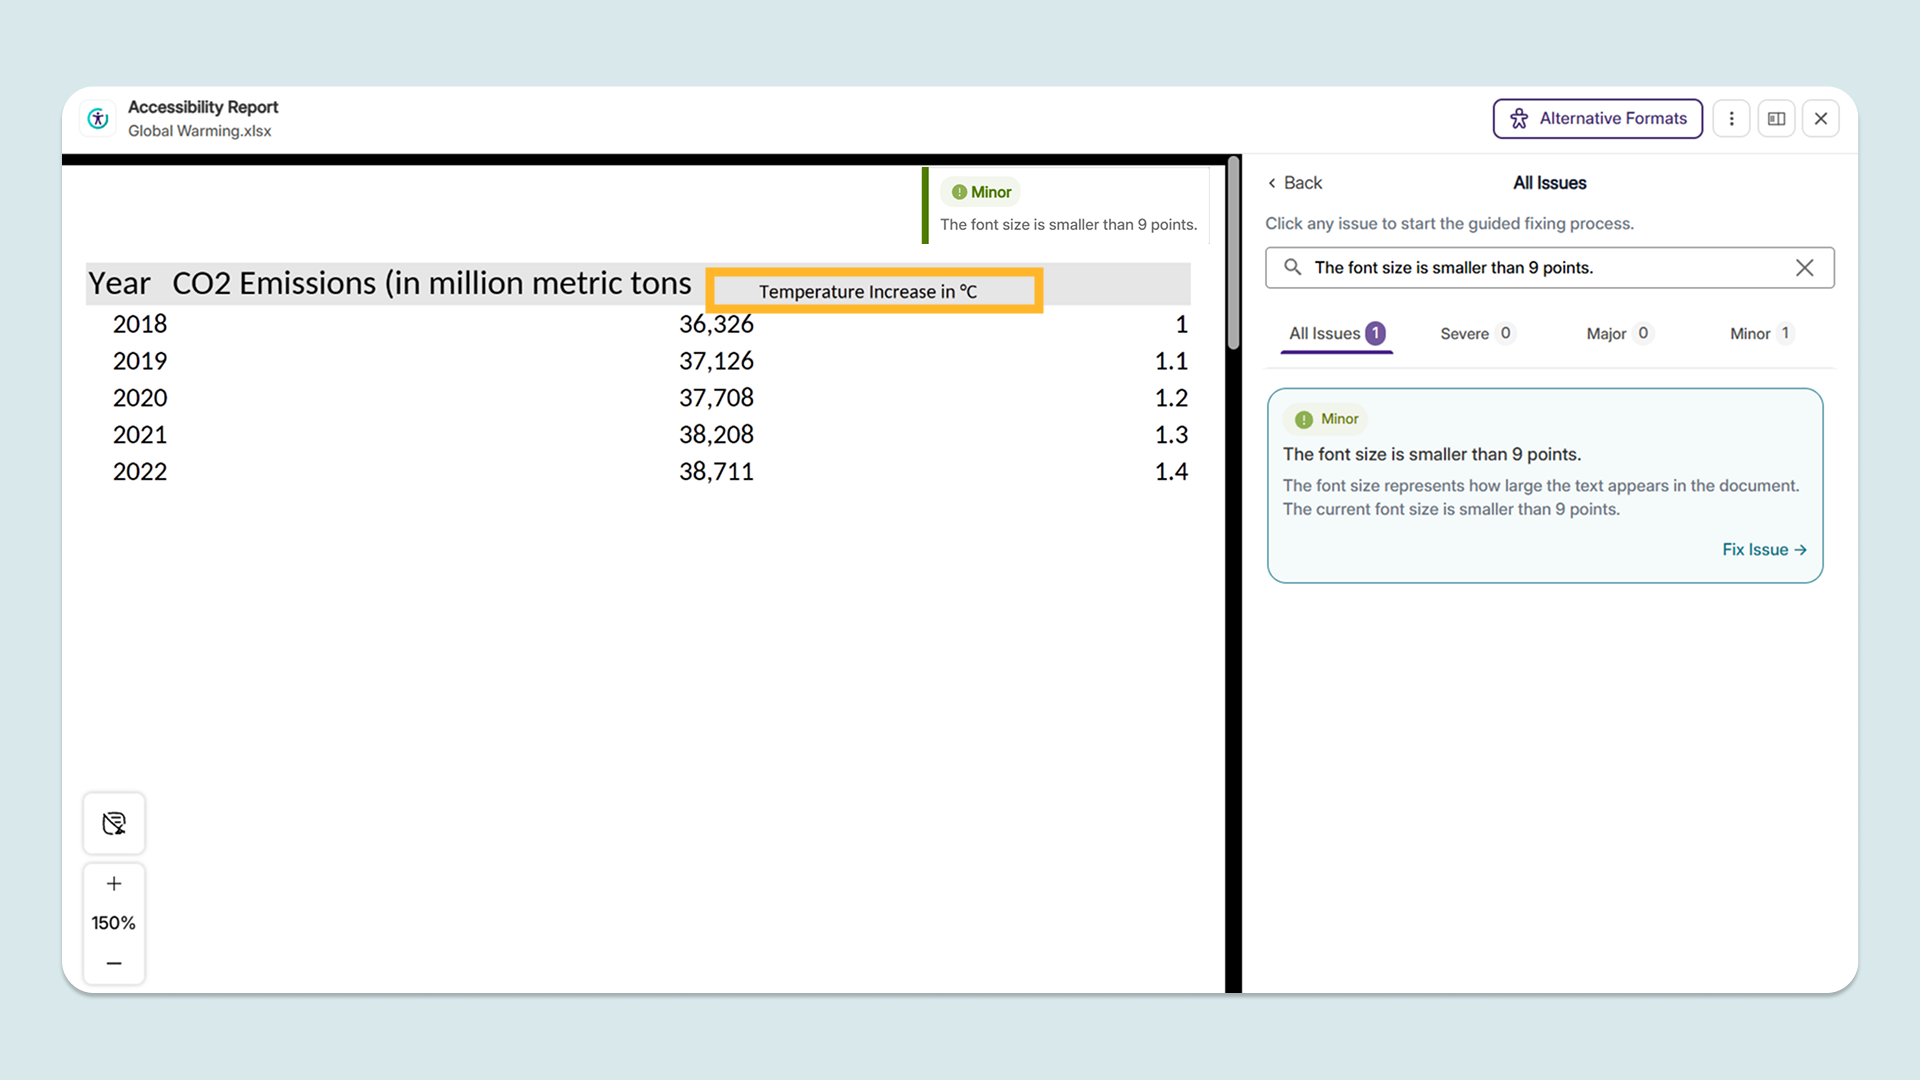Image resolution: width=1920 pixels, height=1080 pixels.
Task: Click the Alternative Formats button
Action: (x=1598, y=118)
